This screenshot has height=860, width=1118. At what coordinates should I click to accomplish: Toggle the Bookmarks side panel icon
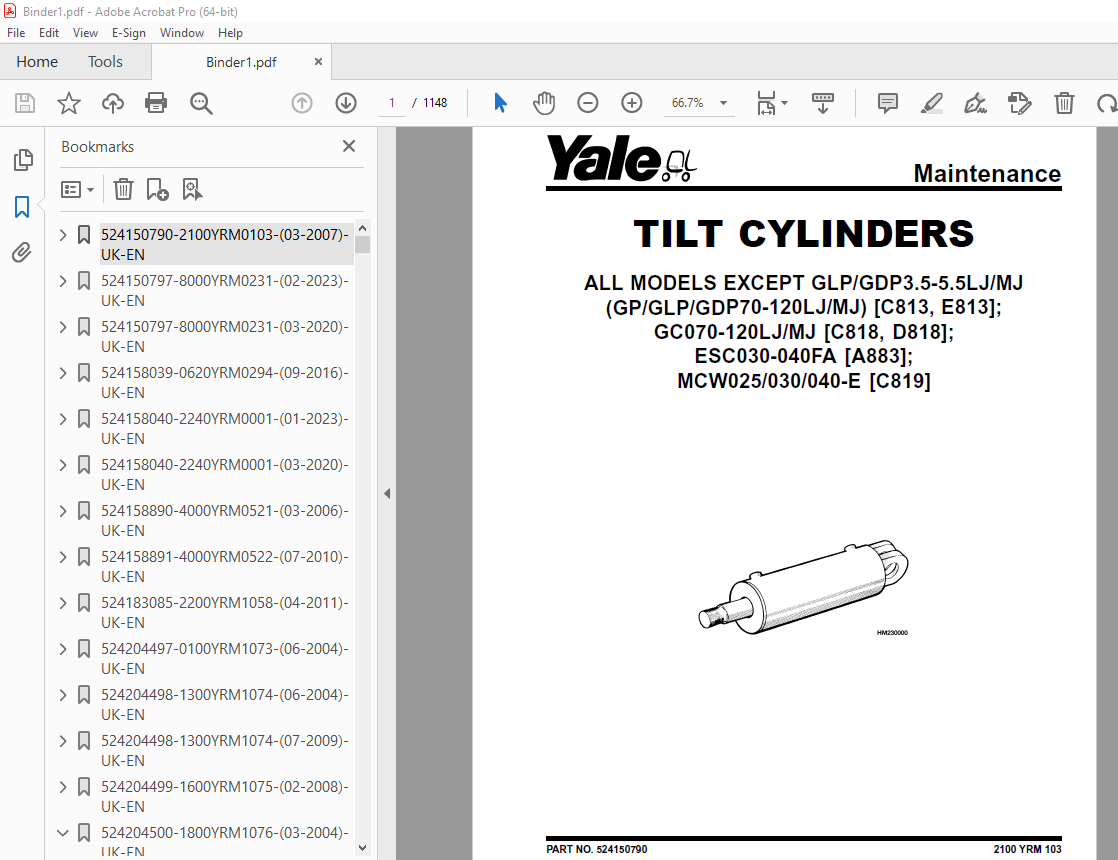point(22,207)
